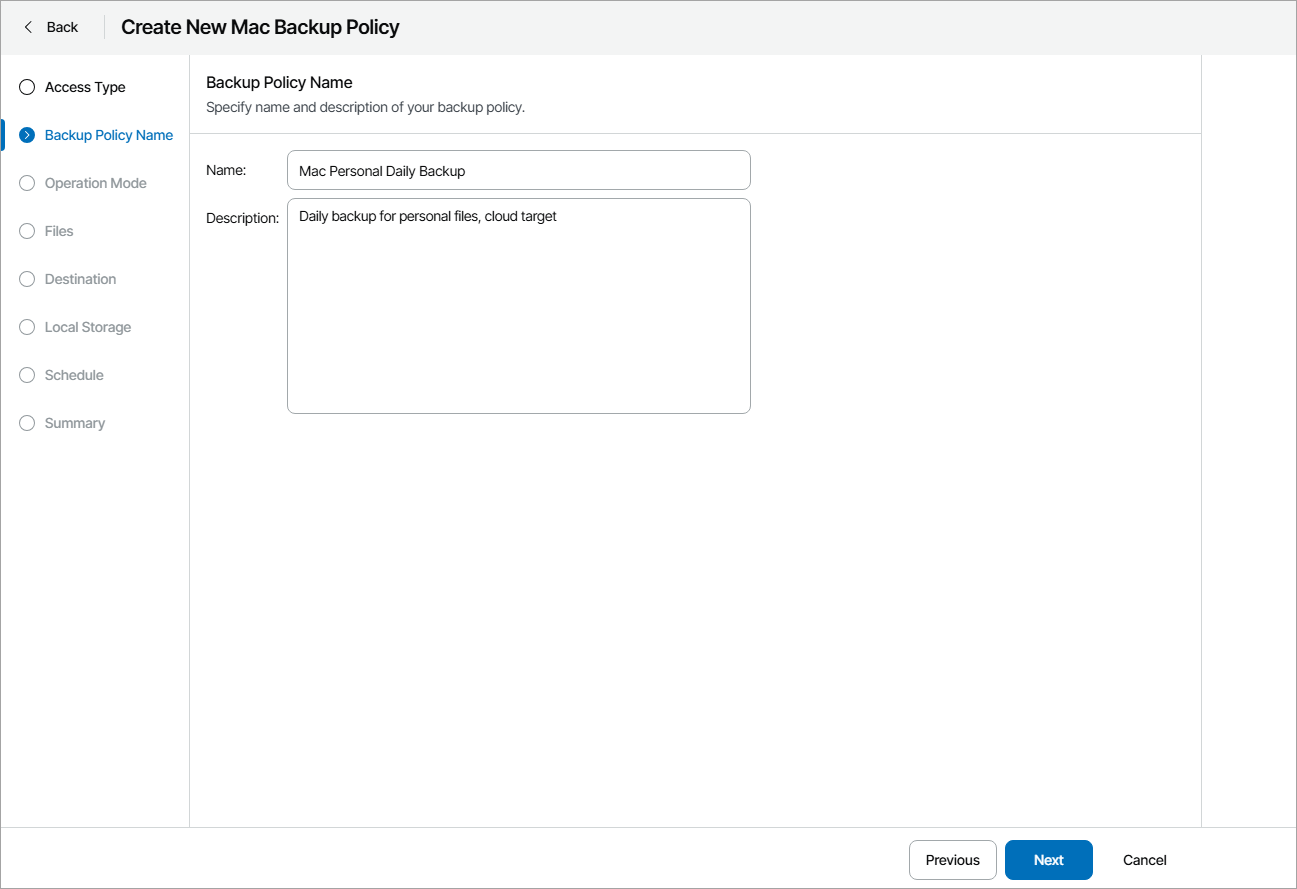Viewport: 1297px width, 889px height.
Task: Select the Access Type unfilled radio circle
Action: click(x=26, y=87)
